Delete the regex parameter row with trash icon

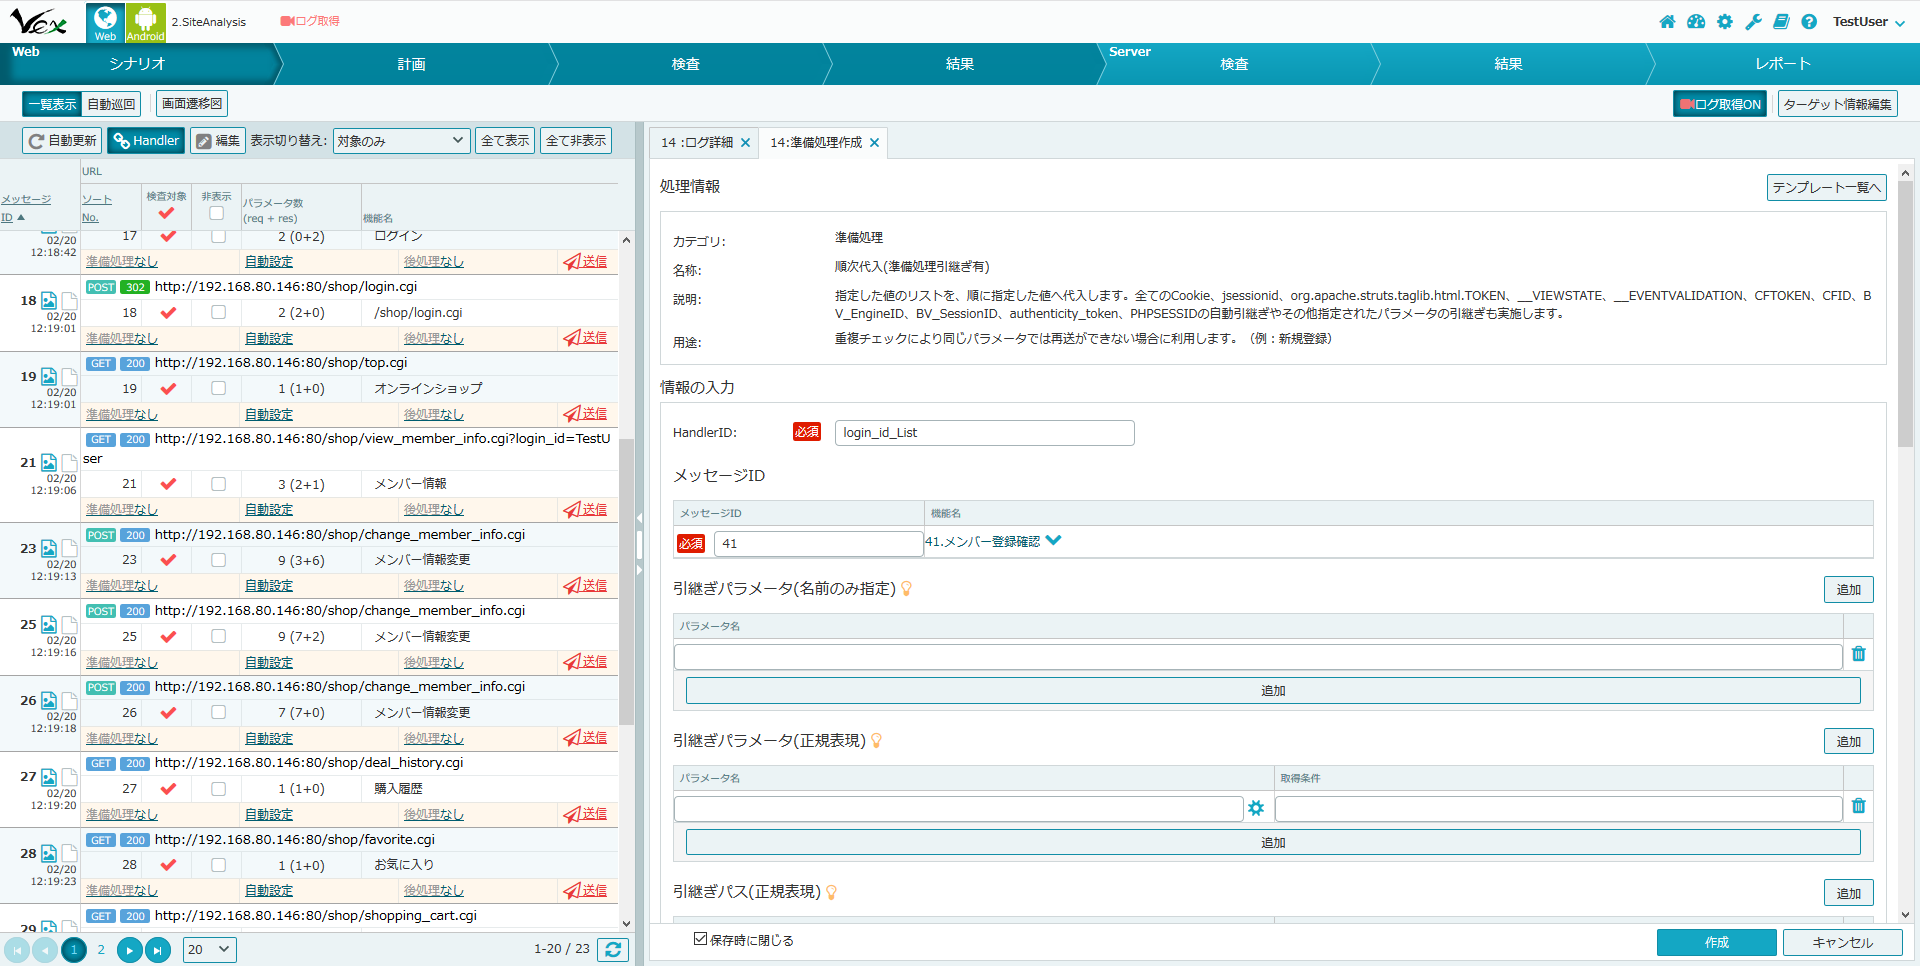1858,806
